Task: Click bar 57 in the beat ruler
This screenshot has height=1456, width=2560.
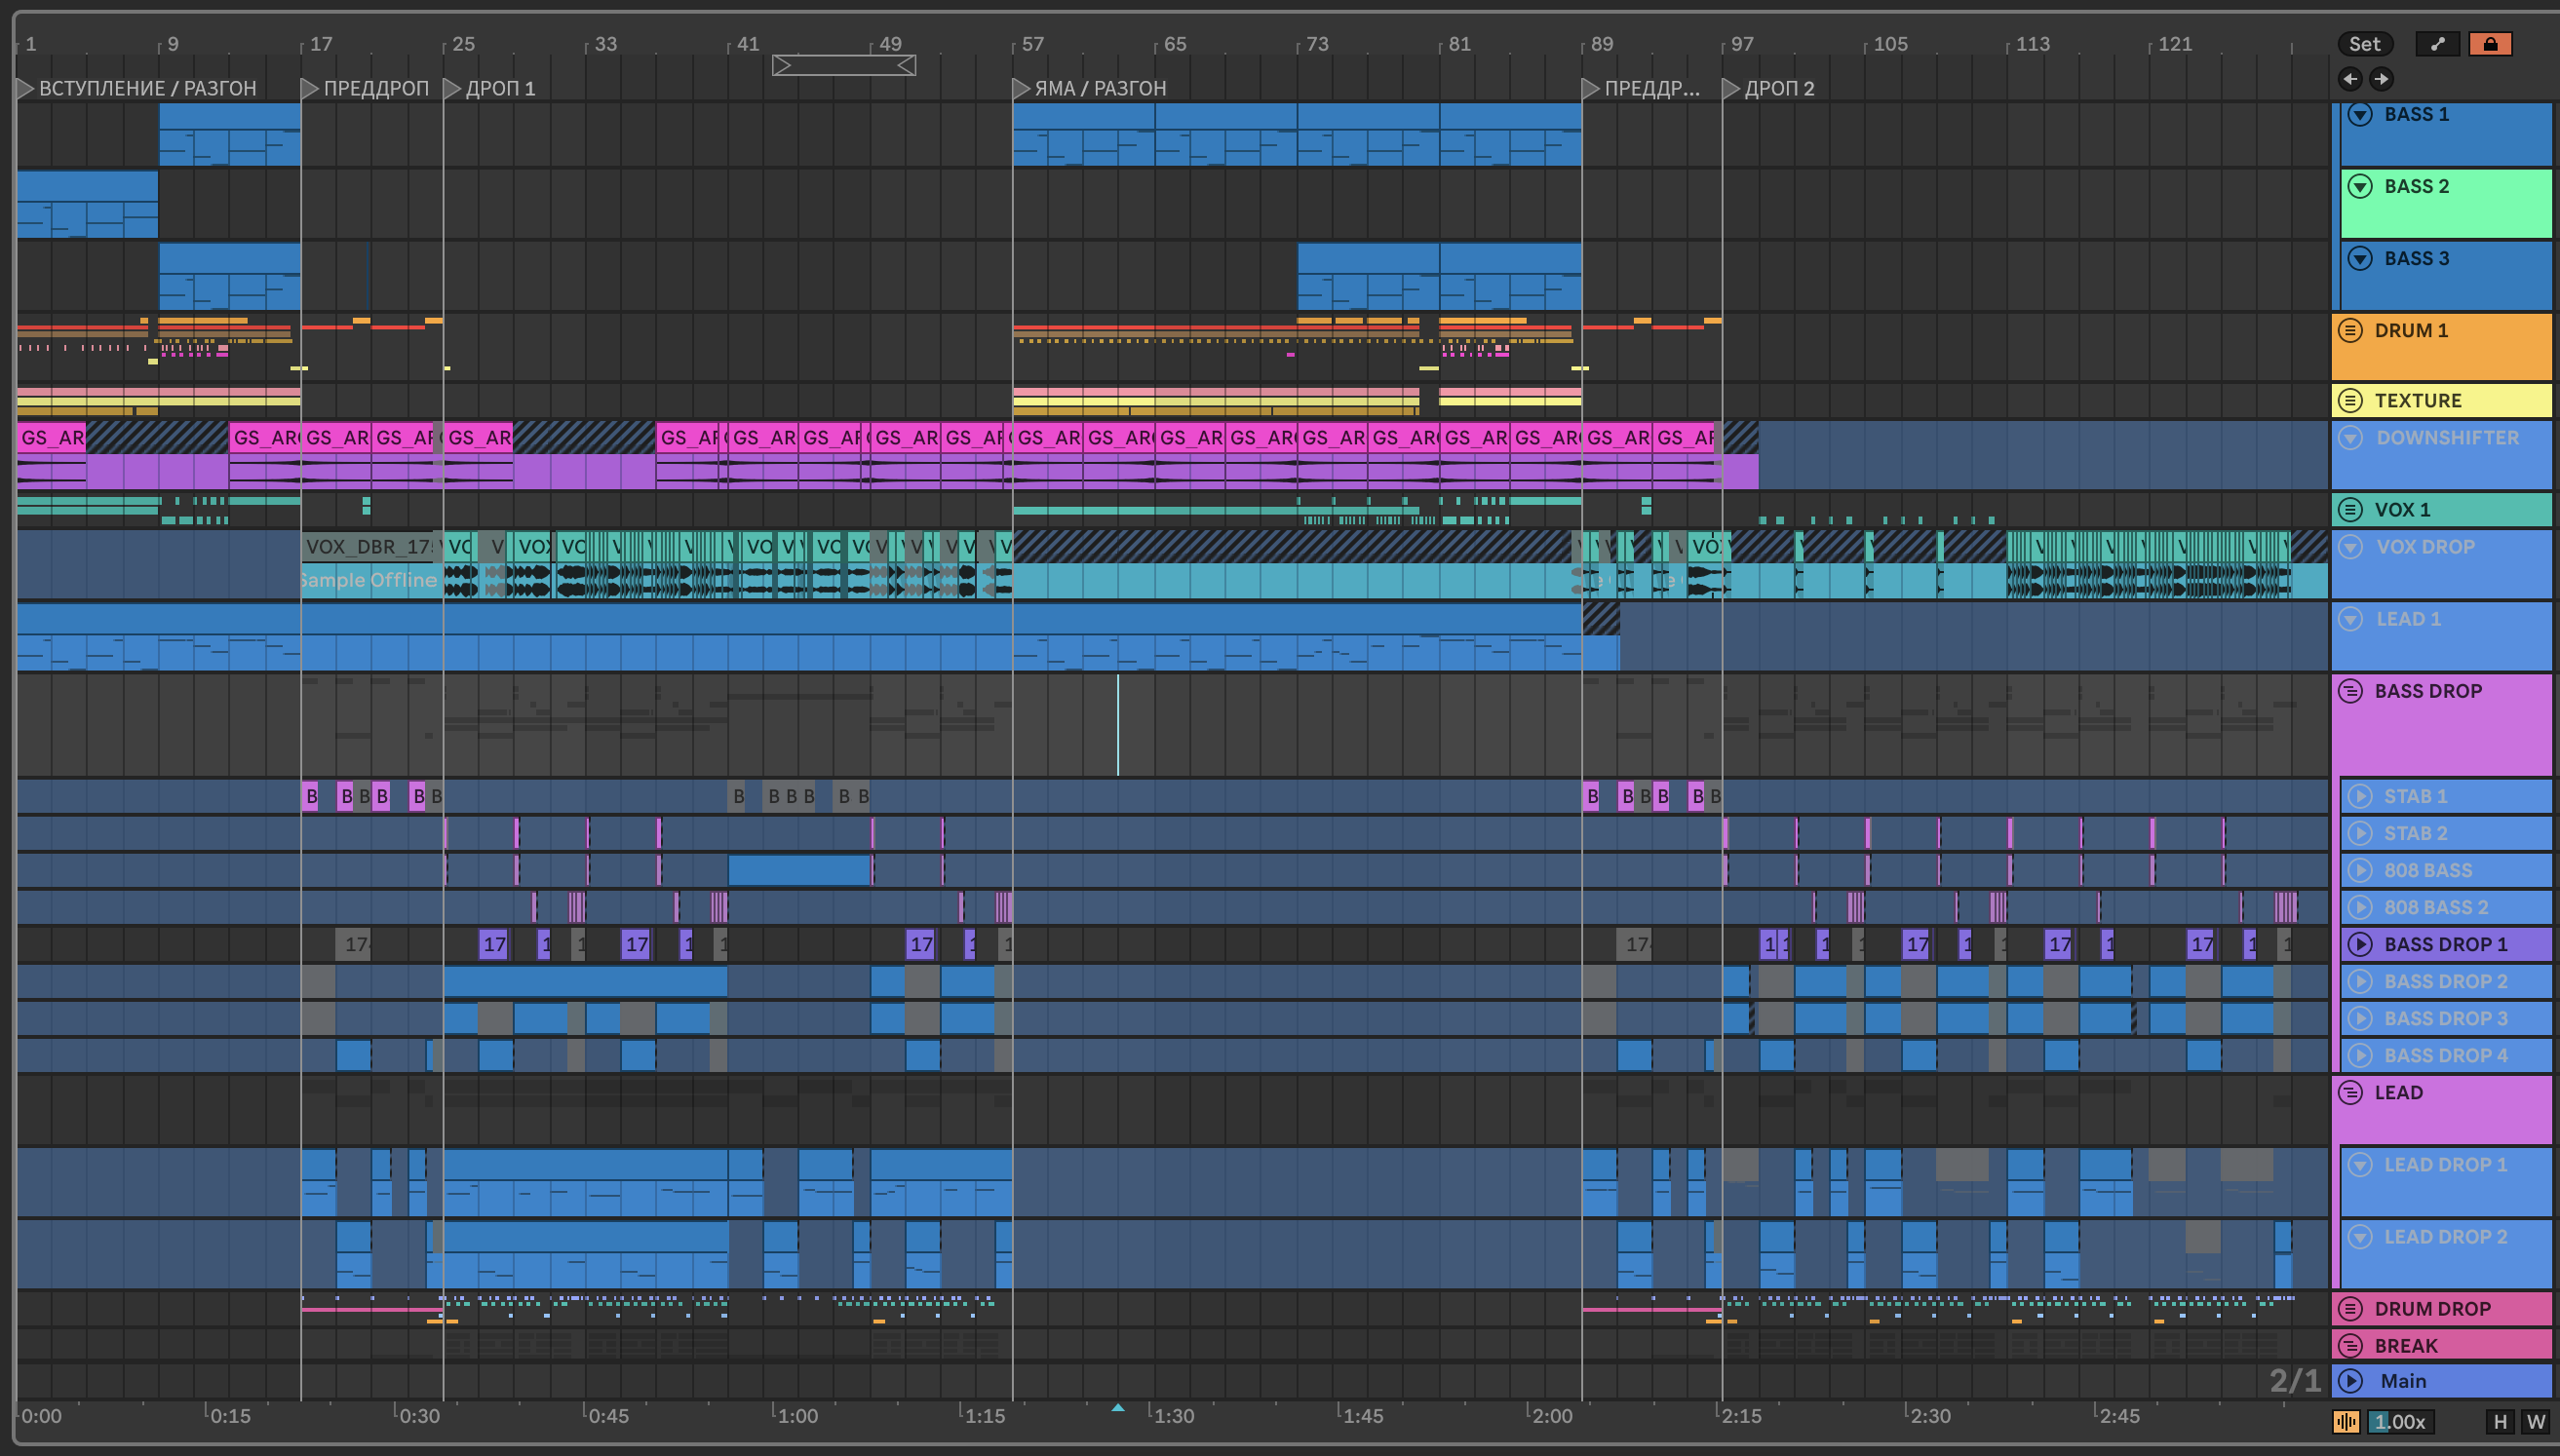Action: click(1032, 44)
